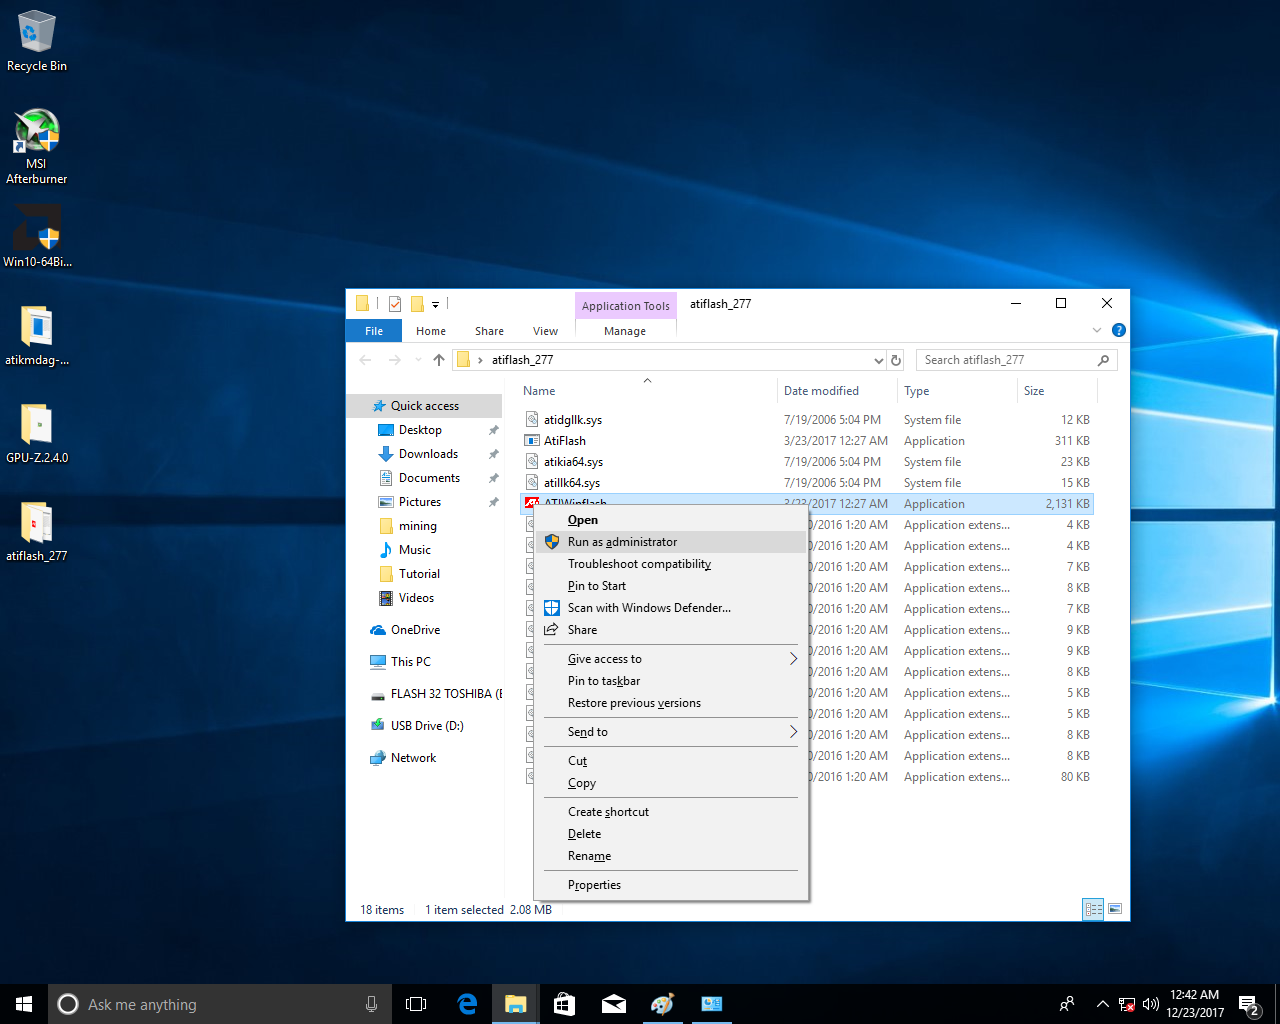Open Explorer help question mark icon

[1119, 330]
